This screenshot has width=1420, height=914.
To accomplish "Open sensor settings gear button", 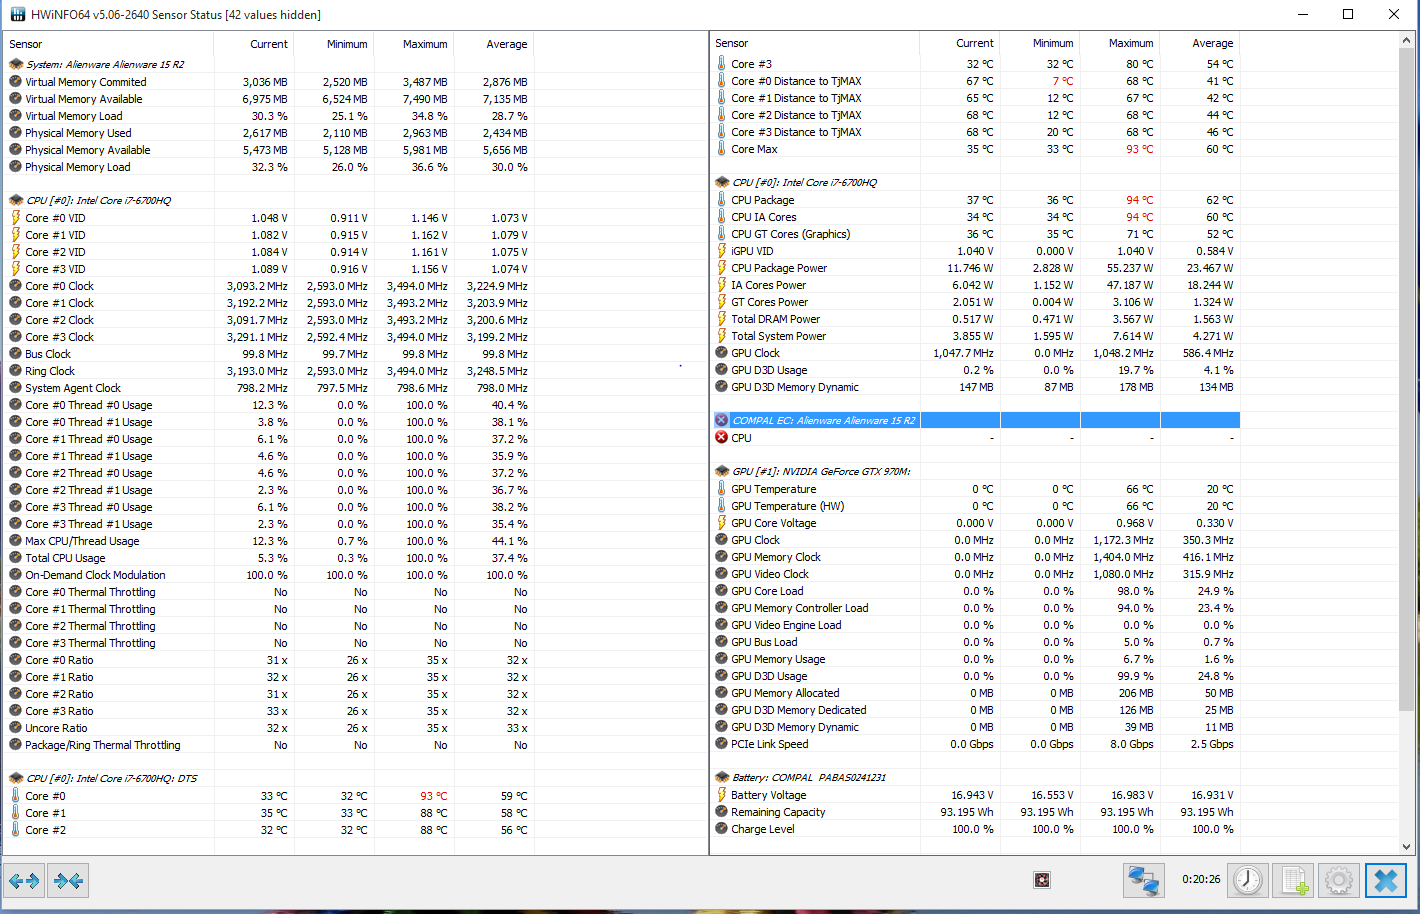I will (1339, 880).
